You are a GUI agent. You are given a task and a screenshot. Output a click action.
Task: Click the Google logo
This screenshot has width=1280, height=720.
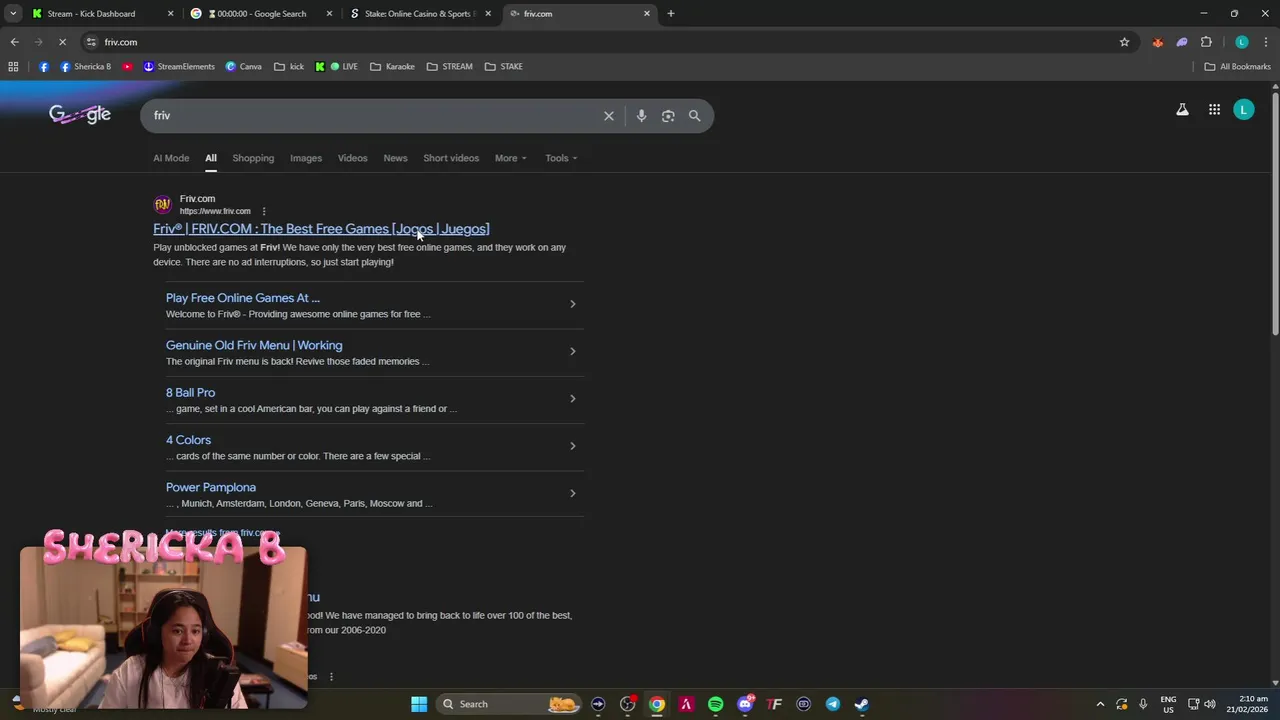(x=80, y=114)
